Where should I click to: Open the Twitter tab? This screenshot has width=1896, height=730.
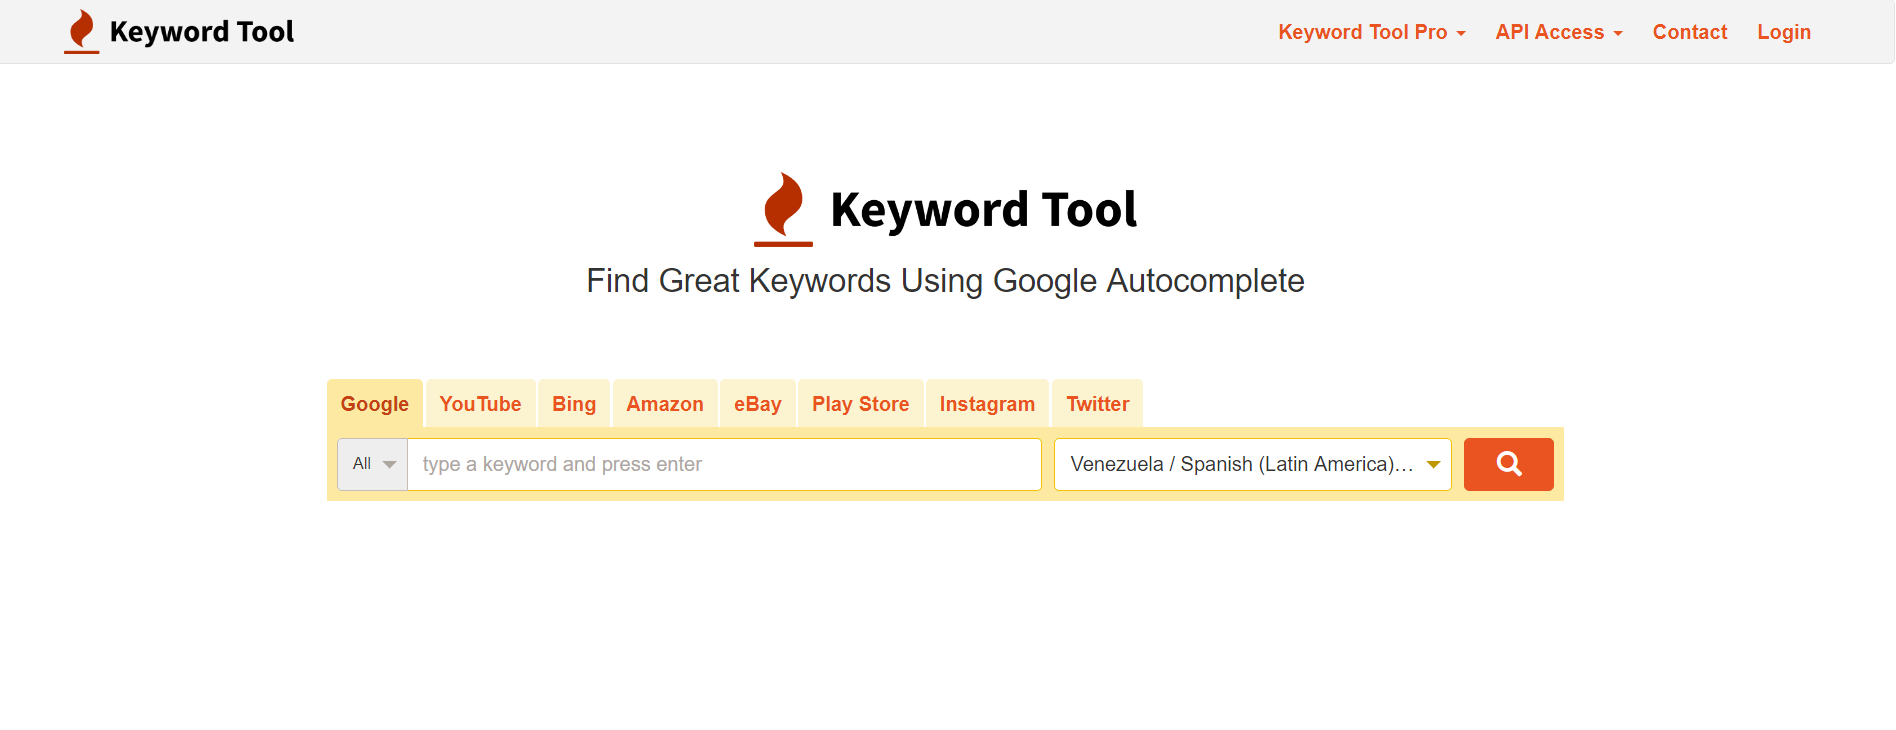point(1097,404)
